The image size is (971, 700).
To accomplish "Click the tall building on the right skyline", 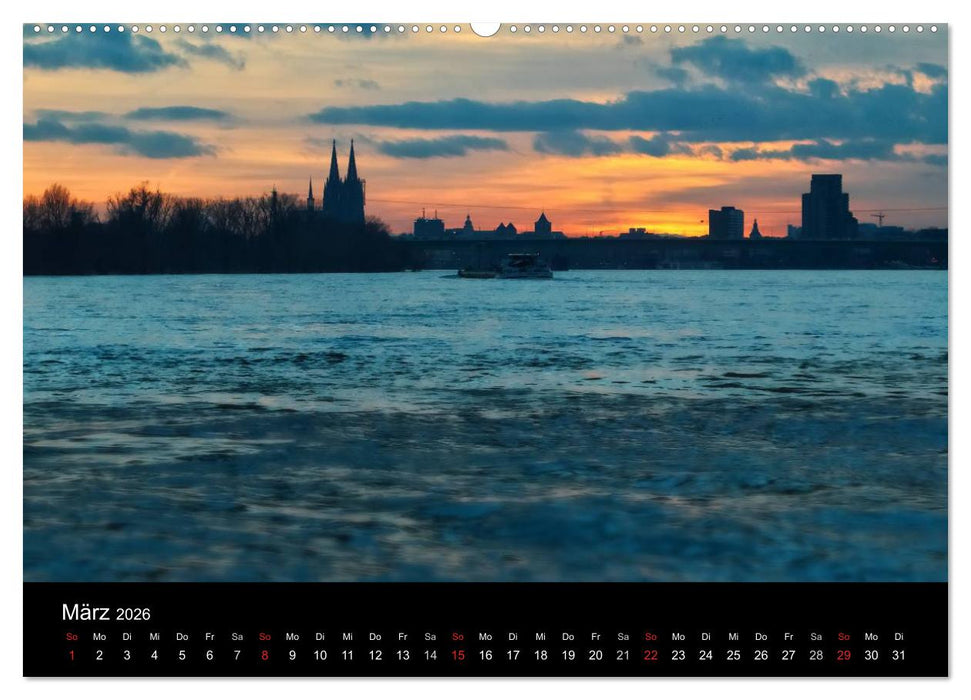I will point(825,205).
